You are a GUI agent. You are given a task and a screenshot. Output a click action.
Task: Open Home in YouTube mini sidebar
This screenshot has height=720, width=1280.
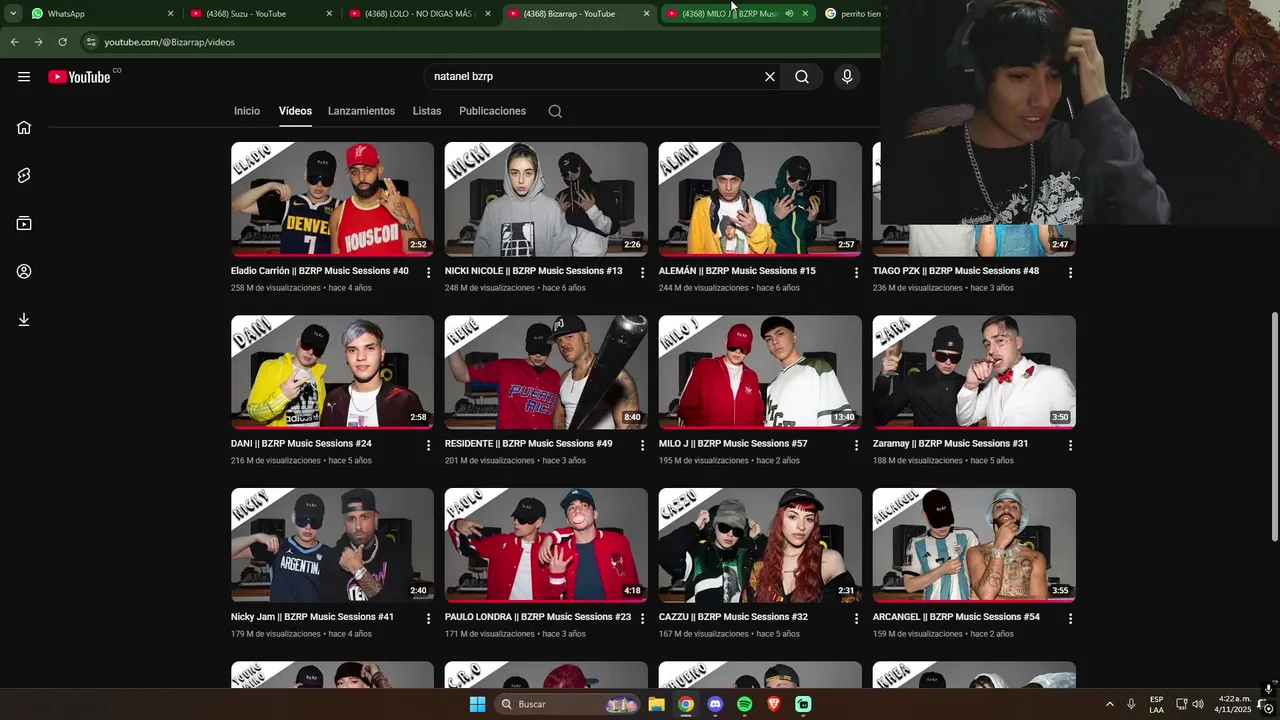click(x=24, y=127)
